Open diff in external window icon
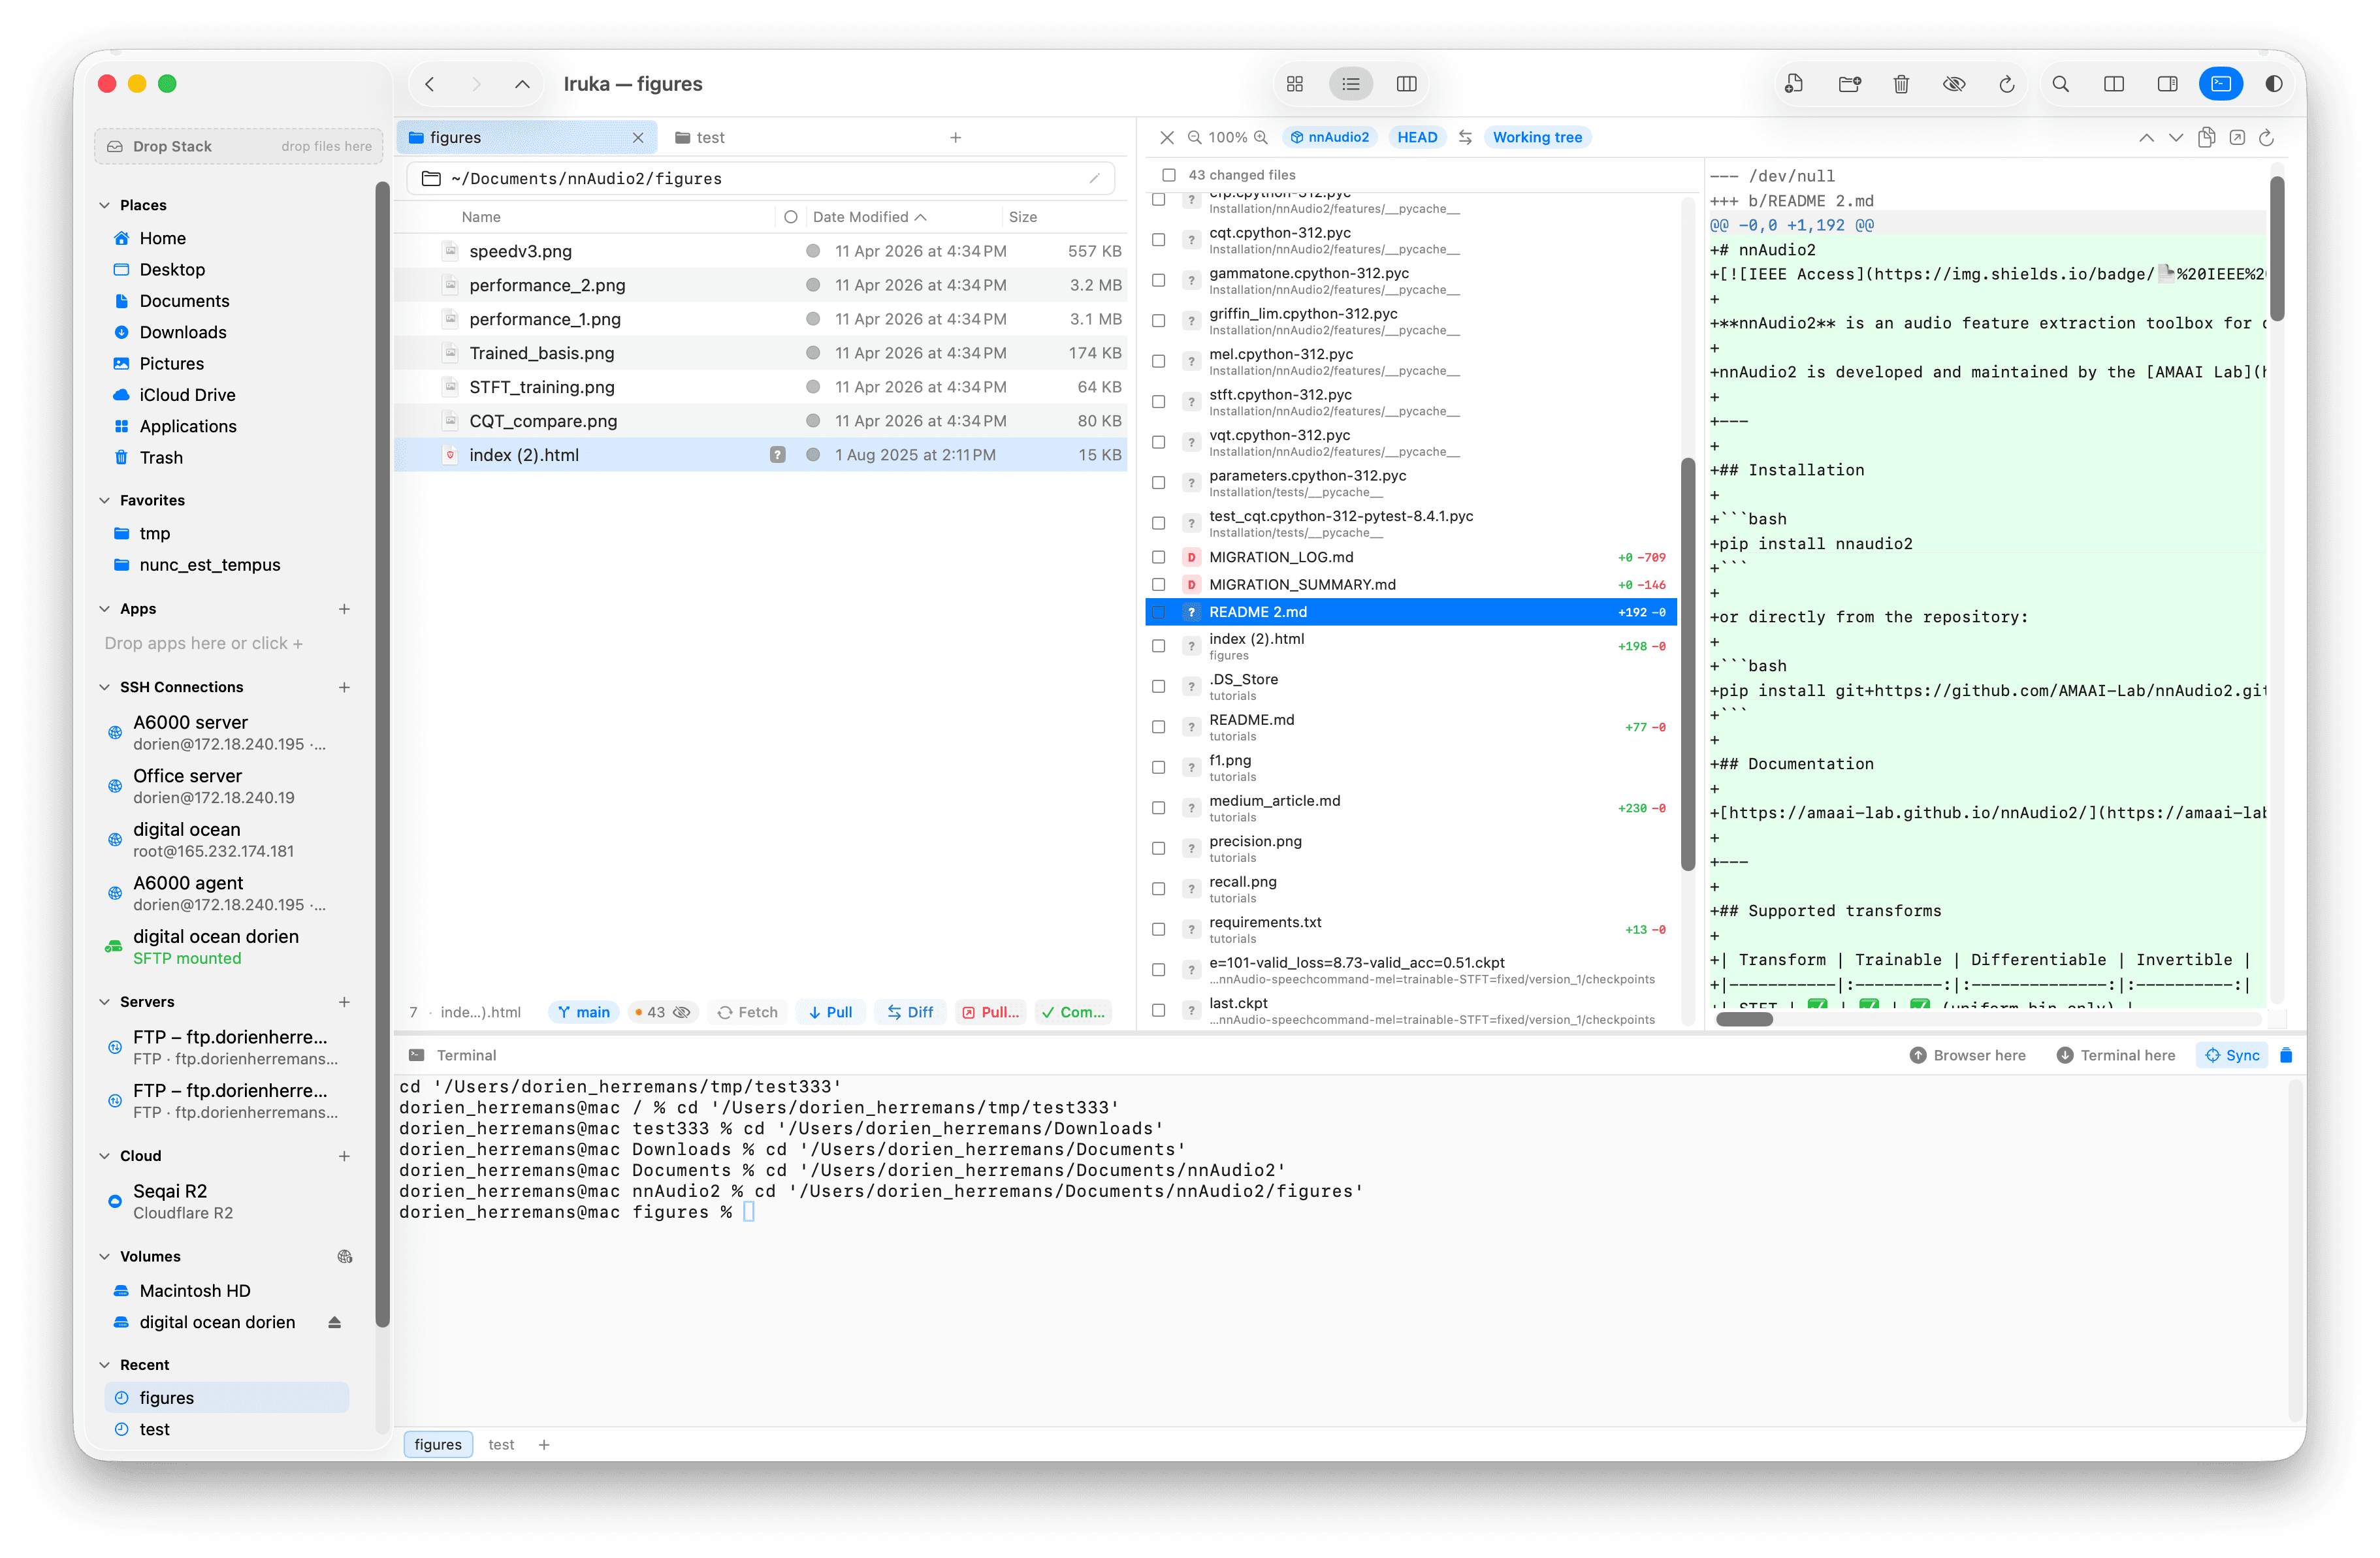The width and height of the screenshot is (2380, 1558). [x=2237, y=137]
